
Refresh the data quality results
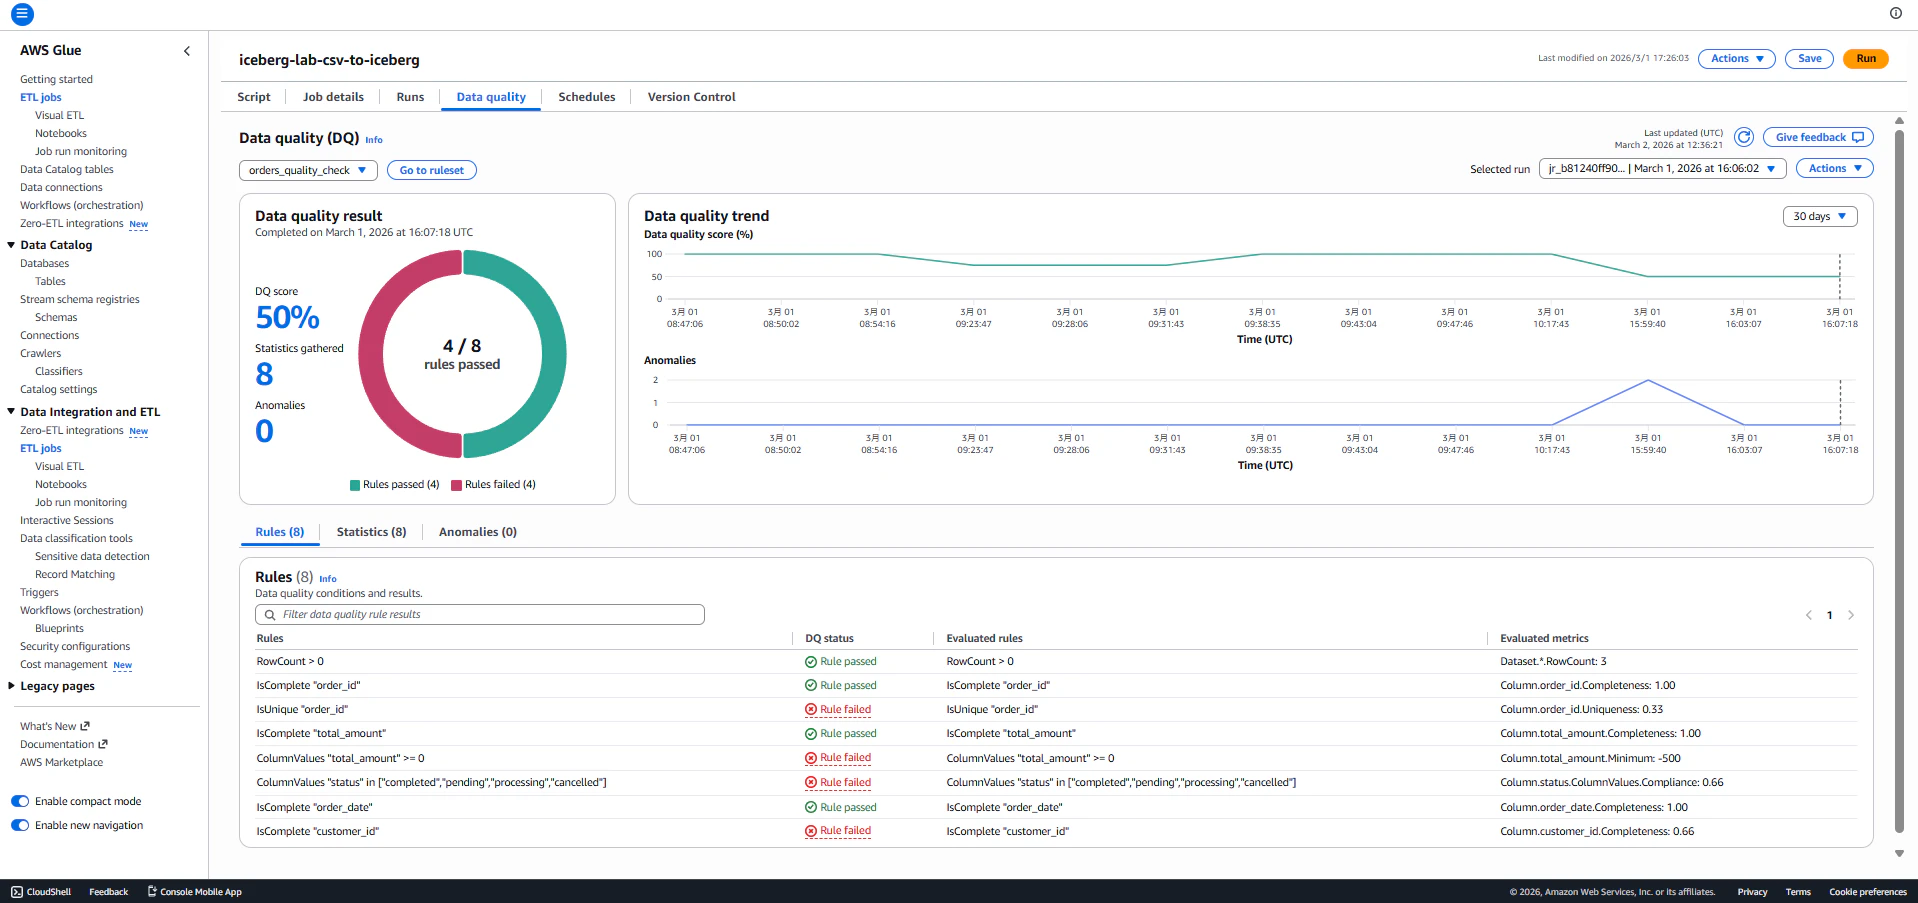point(1744,137)
